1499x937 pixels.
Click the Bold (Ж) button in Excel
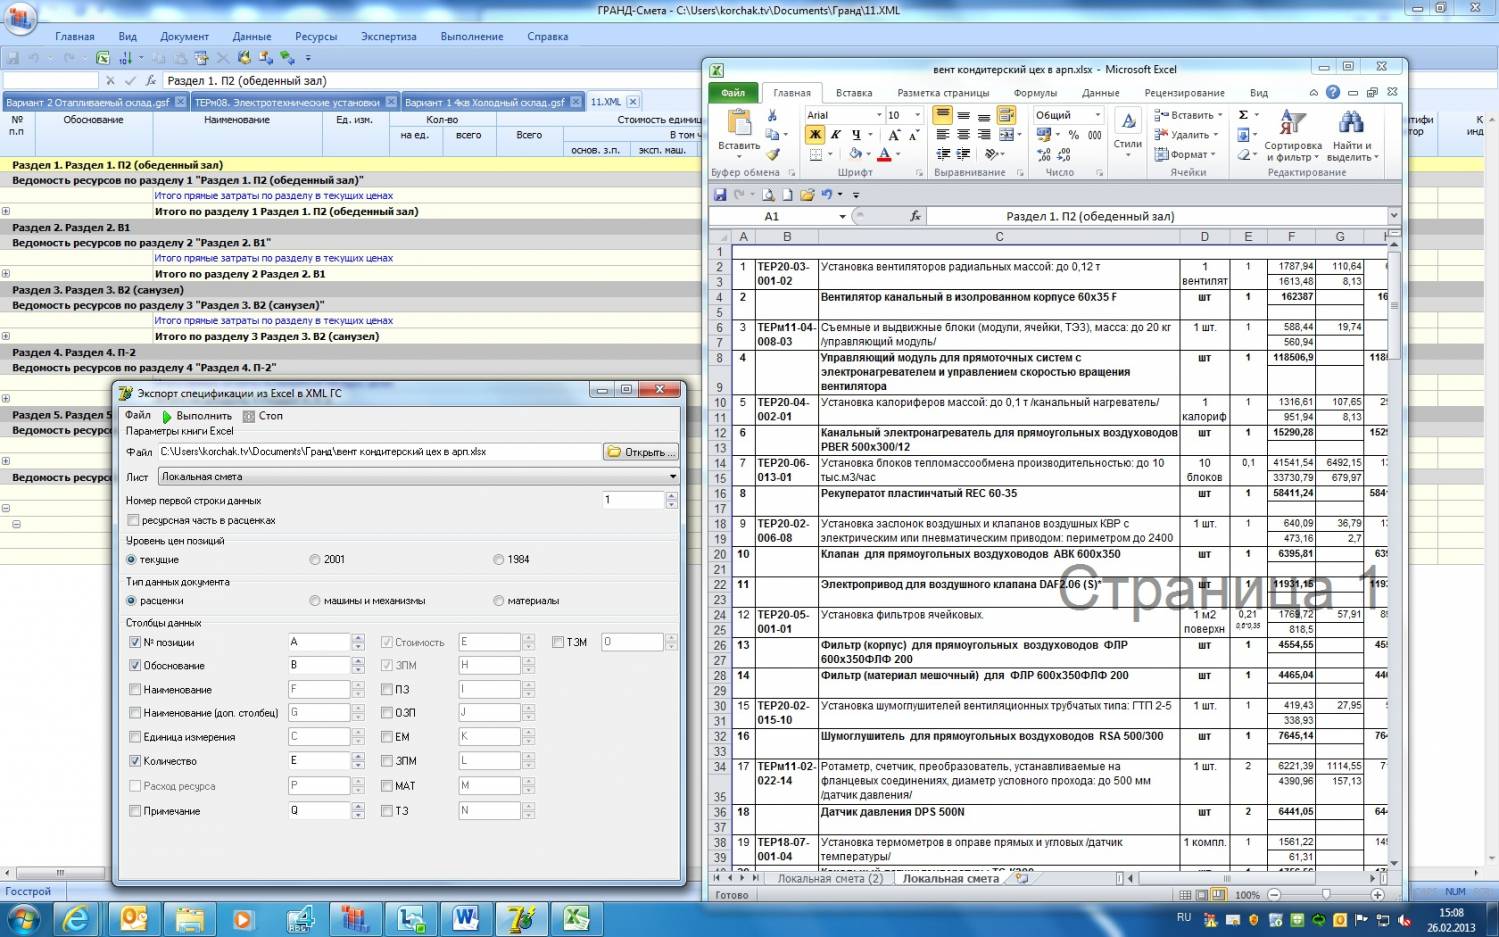[x=816, y=135]
